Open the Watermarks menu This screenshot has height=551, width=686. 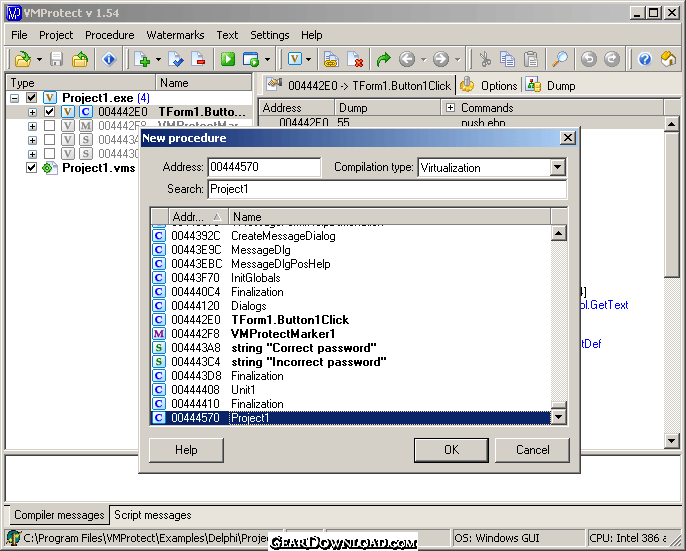click(175, 35)
